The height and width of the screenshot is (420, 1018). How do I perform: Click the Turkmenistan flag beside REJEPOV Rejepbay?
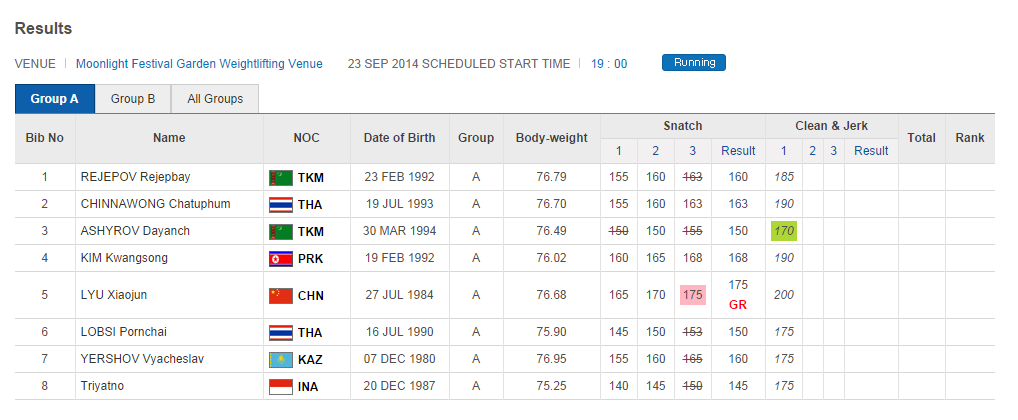(280, 177)
